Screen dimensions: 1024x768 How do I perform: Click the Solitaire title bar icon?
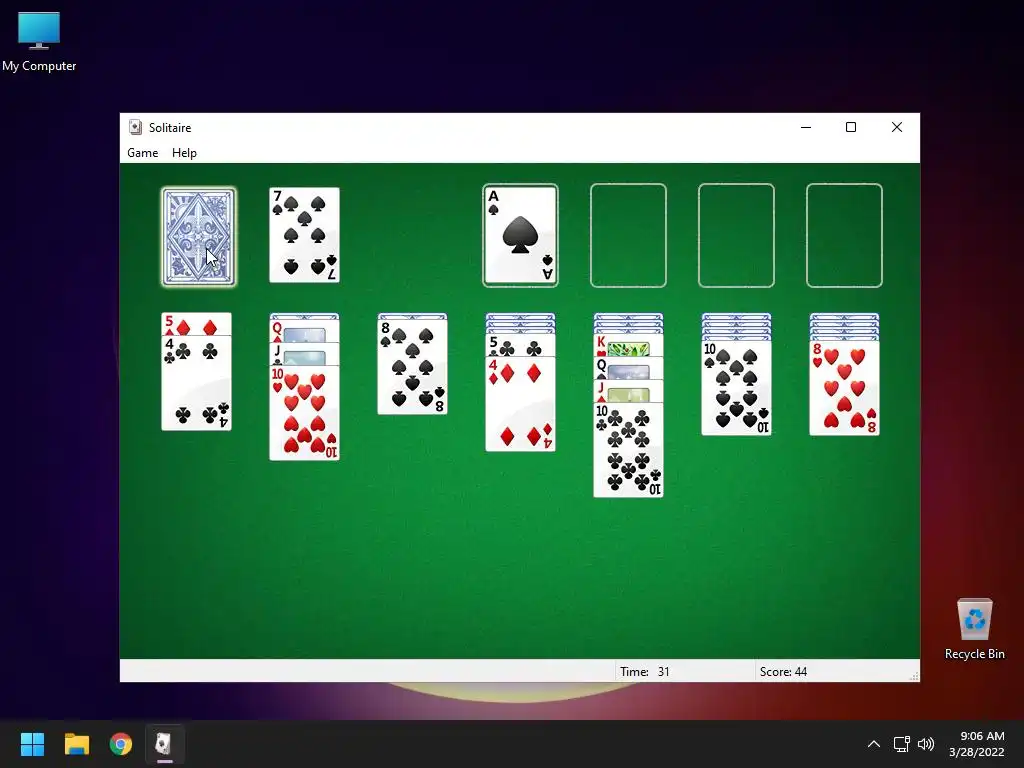pyautogui.click(x=135, y=127)
